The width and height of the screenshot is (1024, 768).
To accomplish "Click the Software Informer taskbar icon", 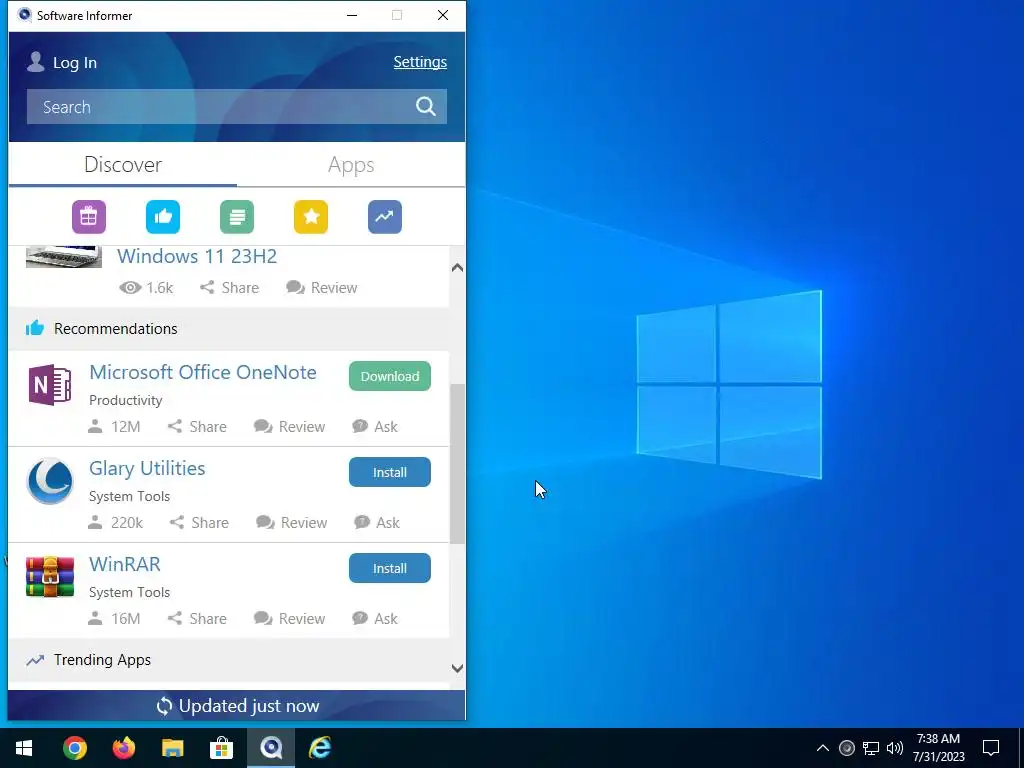I will pos(270,748).
